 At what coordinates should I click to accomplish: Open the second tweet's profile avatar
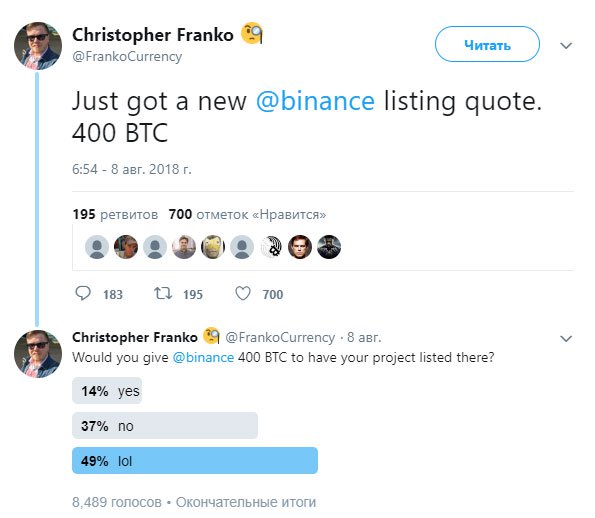38,354
